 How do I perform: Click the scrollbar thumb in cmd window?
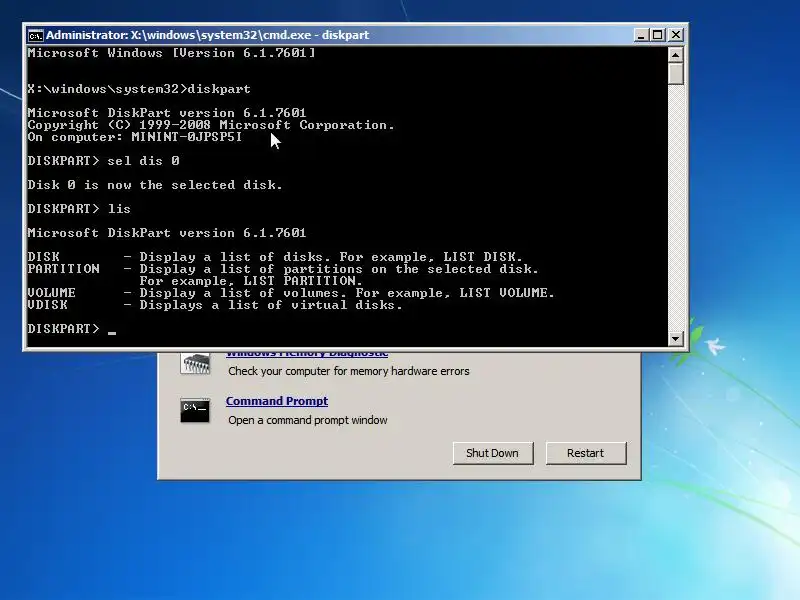(x=676, y=73)
